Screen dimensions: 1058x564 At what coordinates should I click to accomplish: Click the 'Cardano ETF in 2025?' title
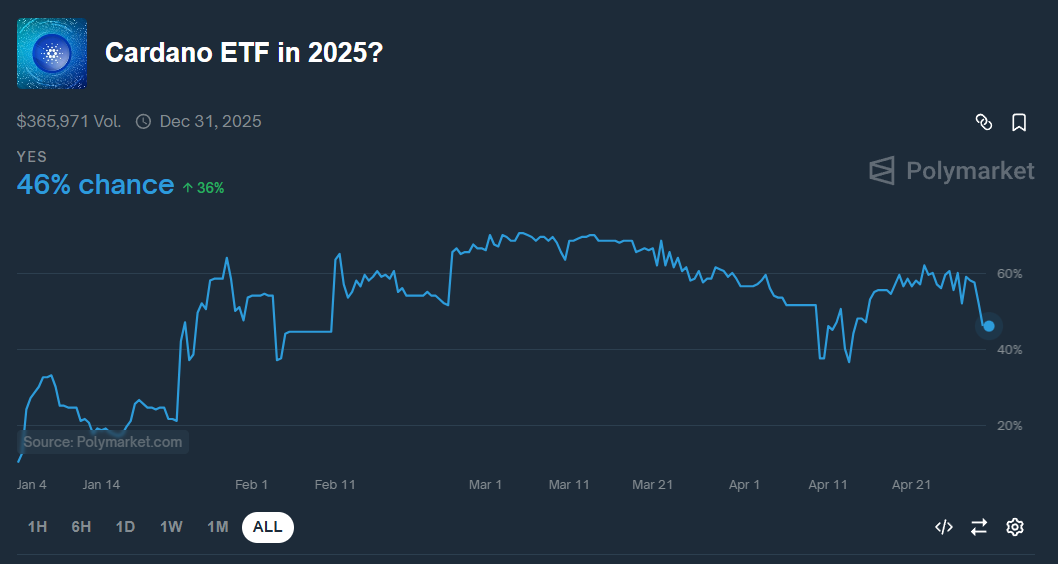coord(244,53)
